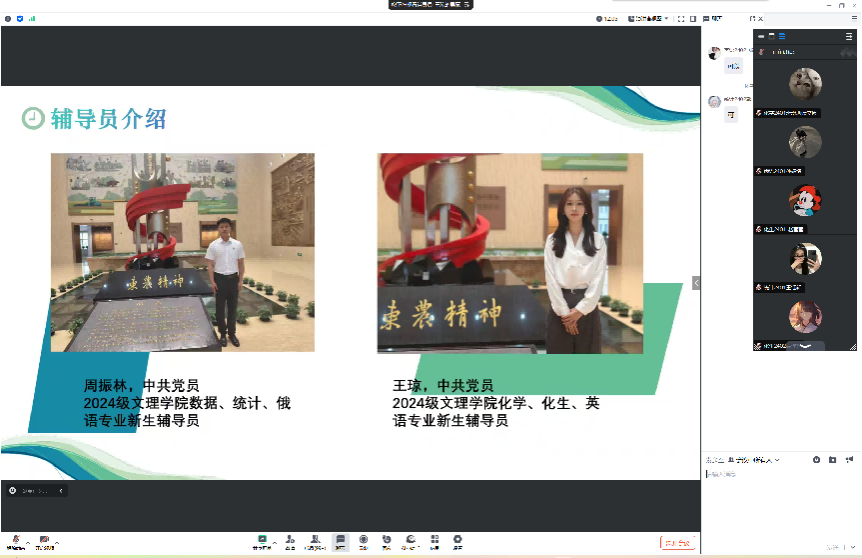Select the first participant video avatar
Image resolution: width=862 pixels, height=558 pixels.
pyautogui.click(x=805, y=84)
